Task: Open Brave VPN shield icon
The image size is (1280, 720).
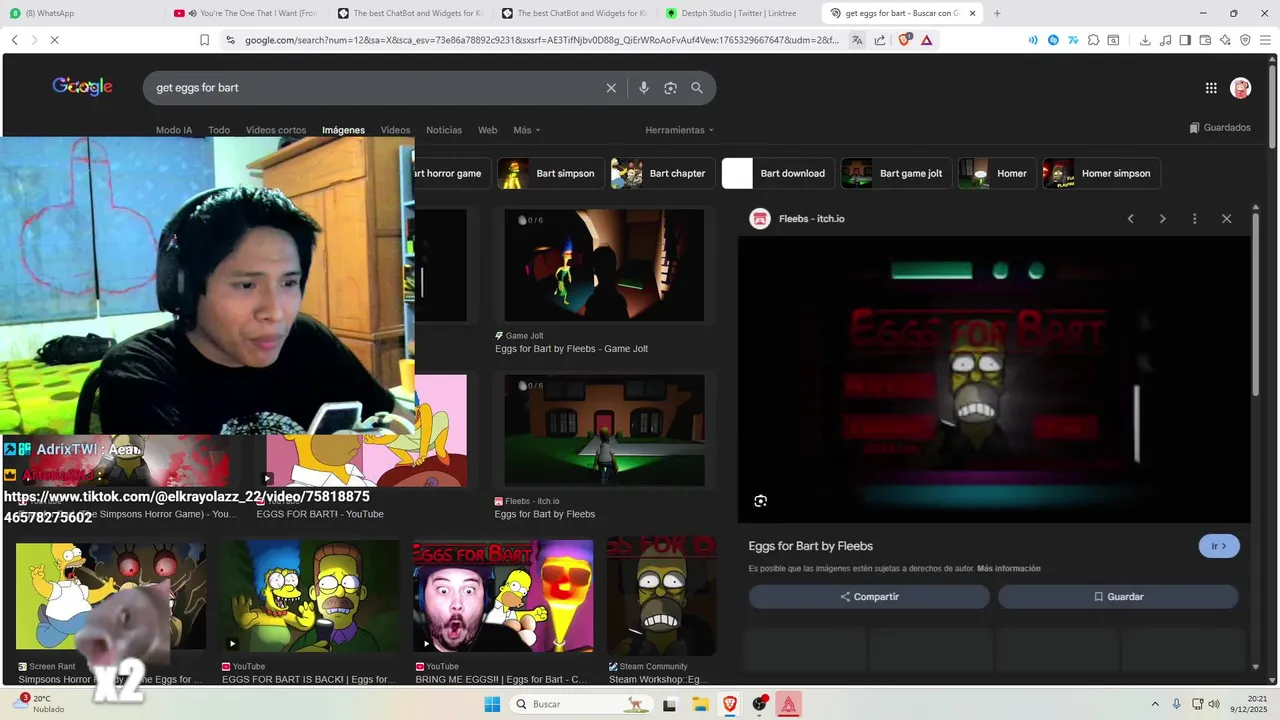Action: pos(1245,40)
